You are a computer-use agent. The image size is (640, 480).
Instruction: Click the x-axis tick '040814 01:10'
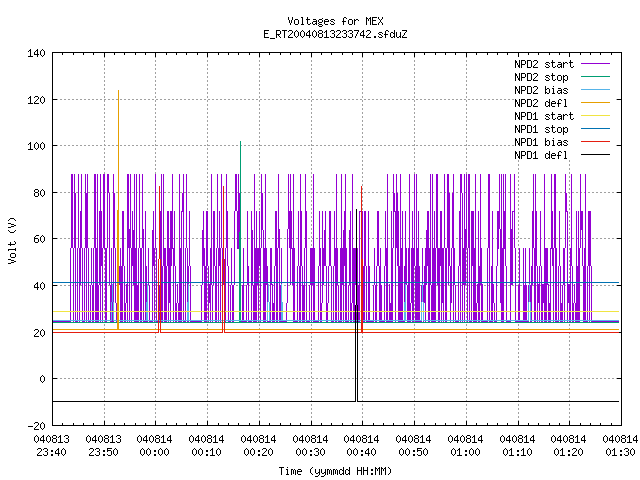[517, 446]
